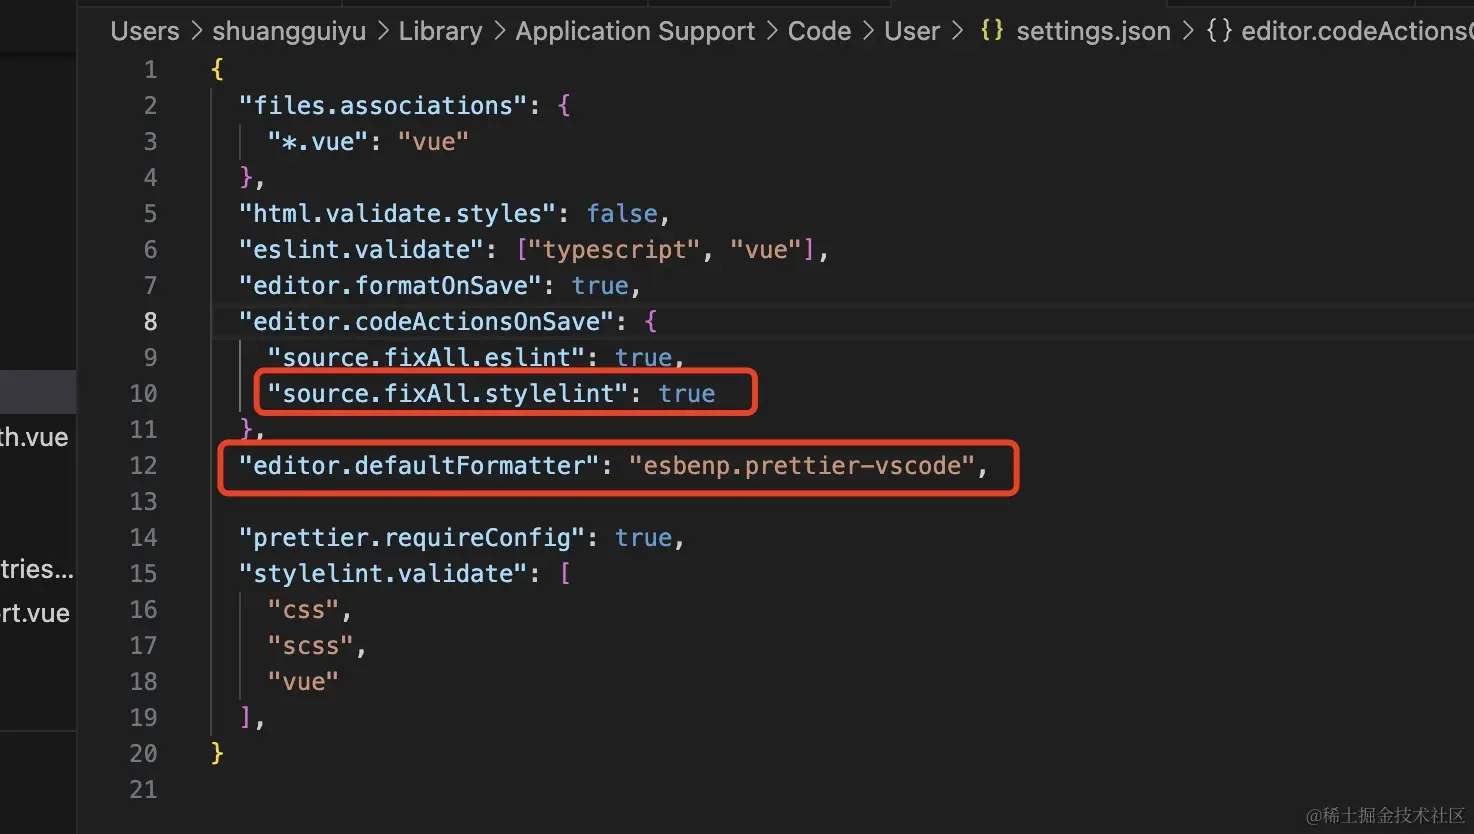Click the User breadcrumb entry

point(911,30)
